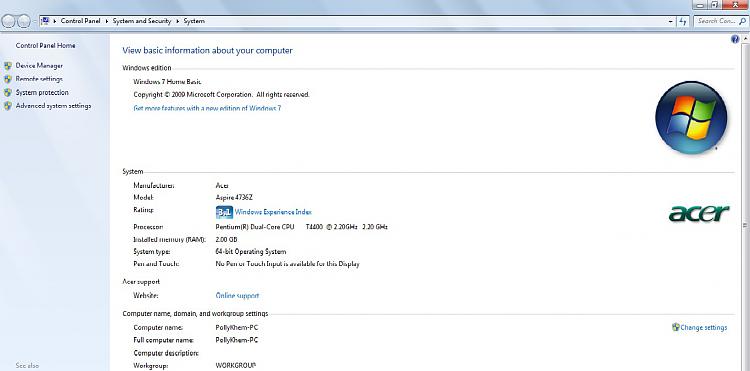Restore down the System window

714,5
